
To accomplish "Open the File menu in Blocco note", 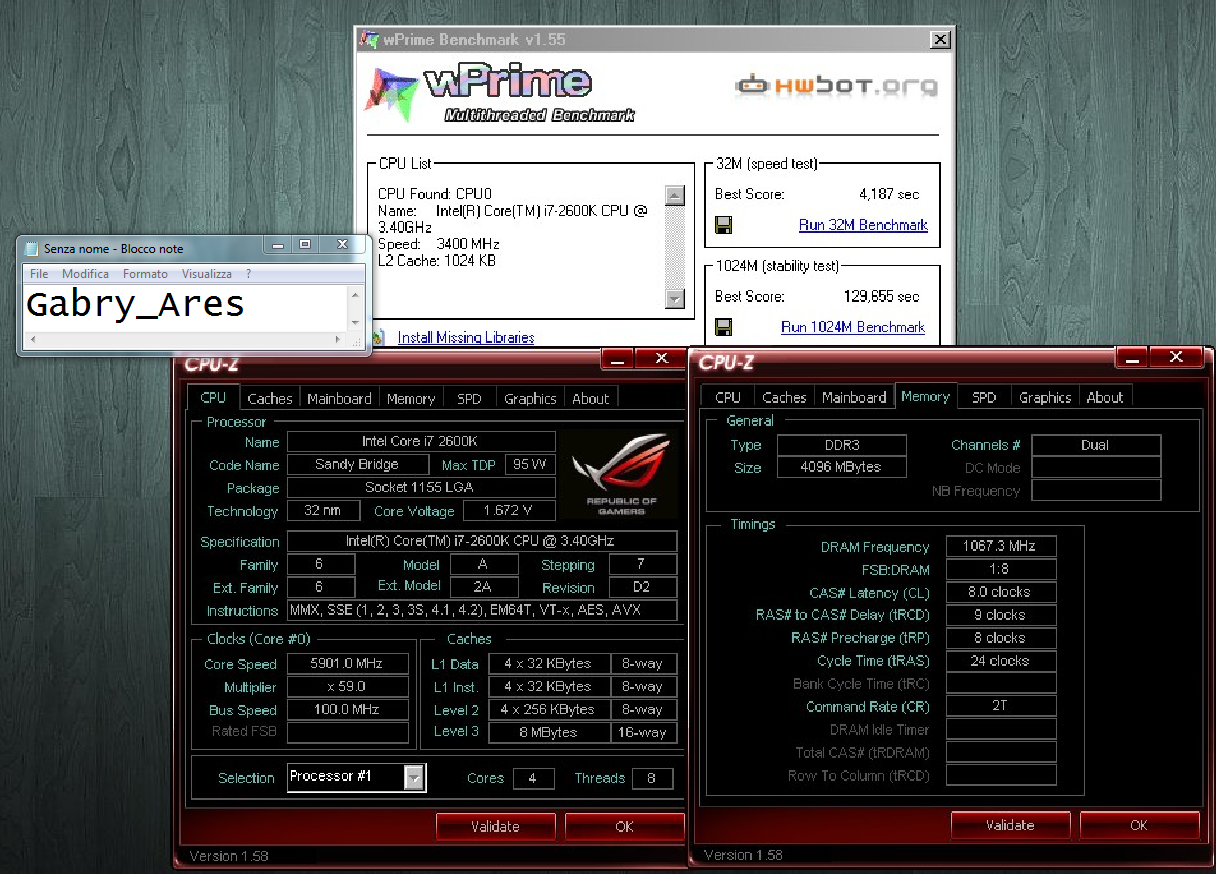I will 39,274.
